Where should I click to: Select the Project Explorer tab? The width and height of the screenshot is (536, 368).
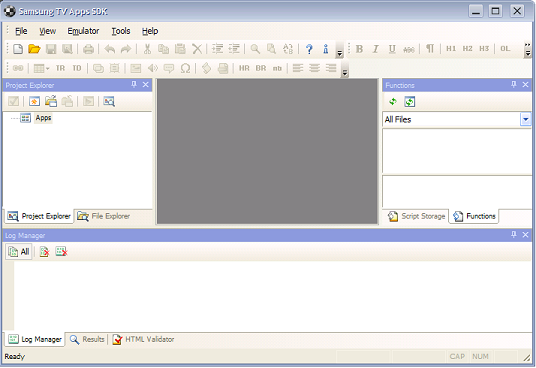point(39,216)
